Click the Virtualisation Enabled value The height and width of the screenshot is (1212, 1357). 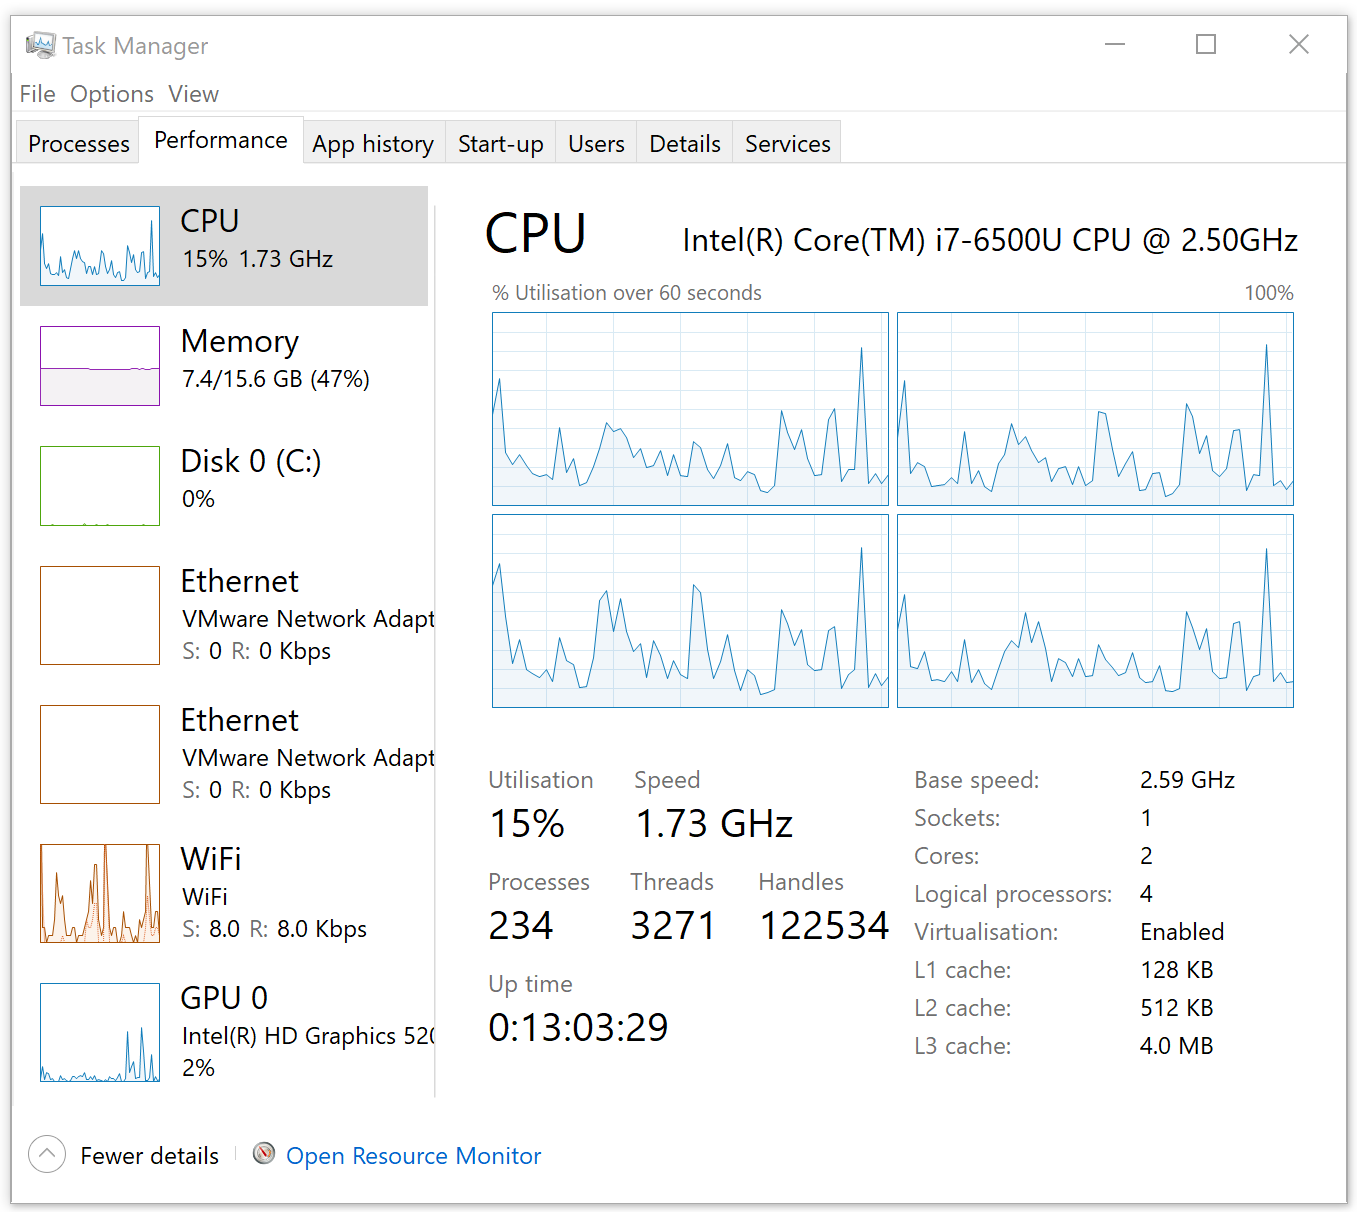(1182, 932)
